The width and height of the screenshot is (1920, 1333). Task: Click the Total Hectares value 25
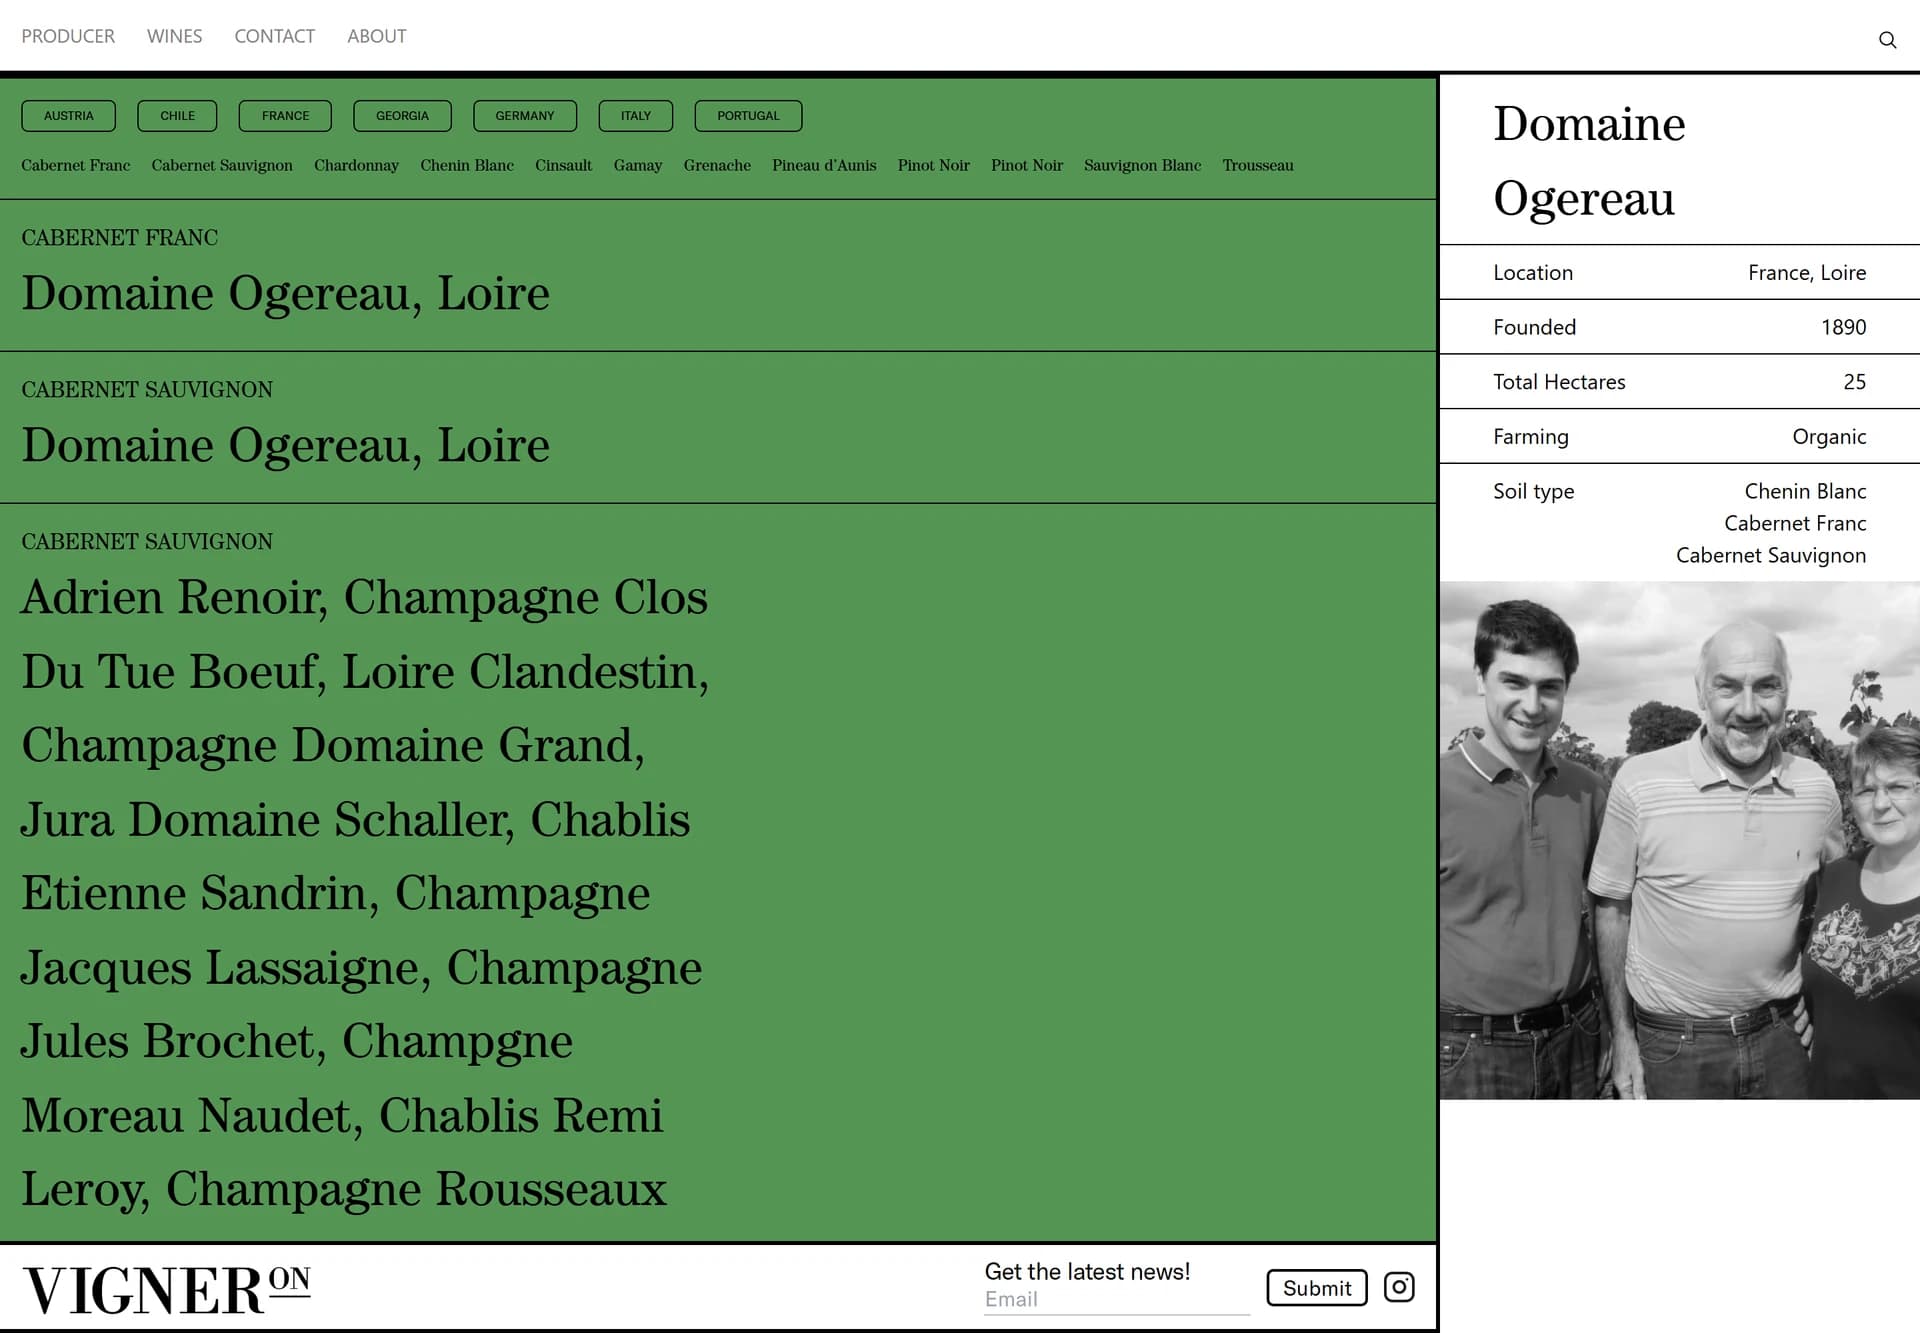tap(1854, 382)
